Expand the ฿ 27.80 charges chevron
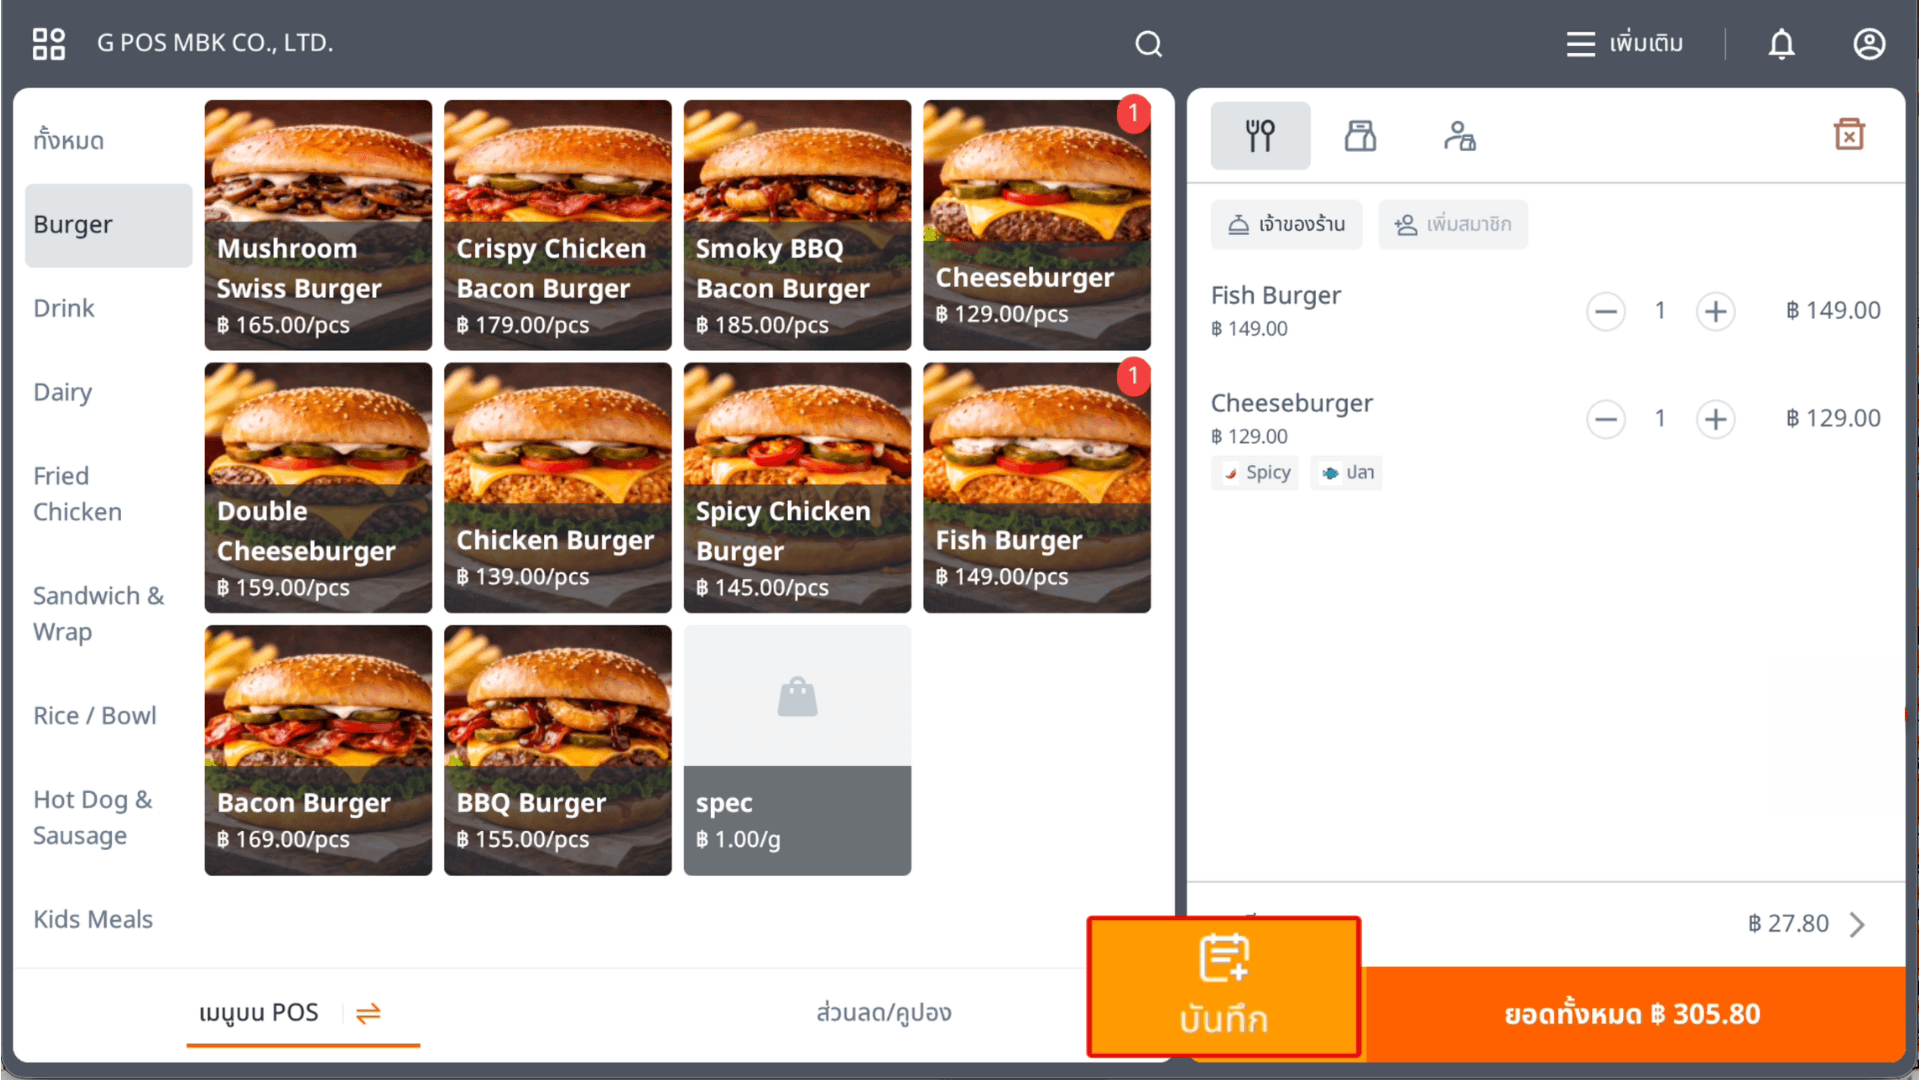Image resolution: width=1920 pixels, height=1080 pixels. coord(1857,924)
